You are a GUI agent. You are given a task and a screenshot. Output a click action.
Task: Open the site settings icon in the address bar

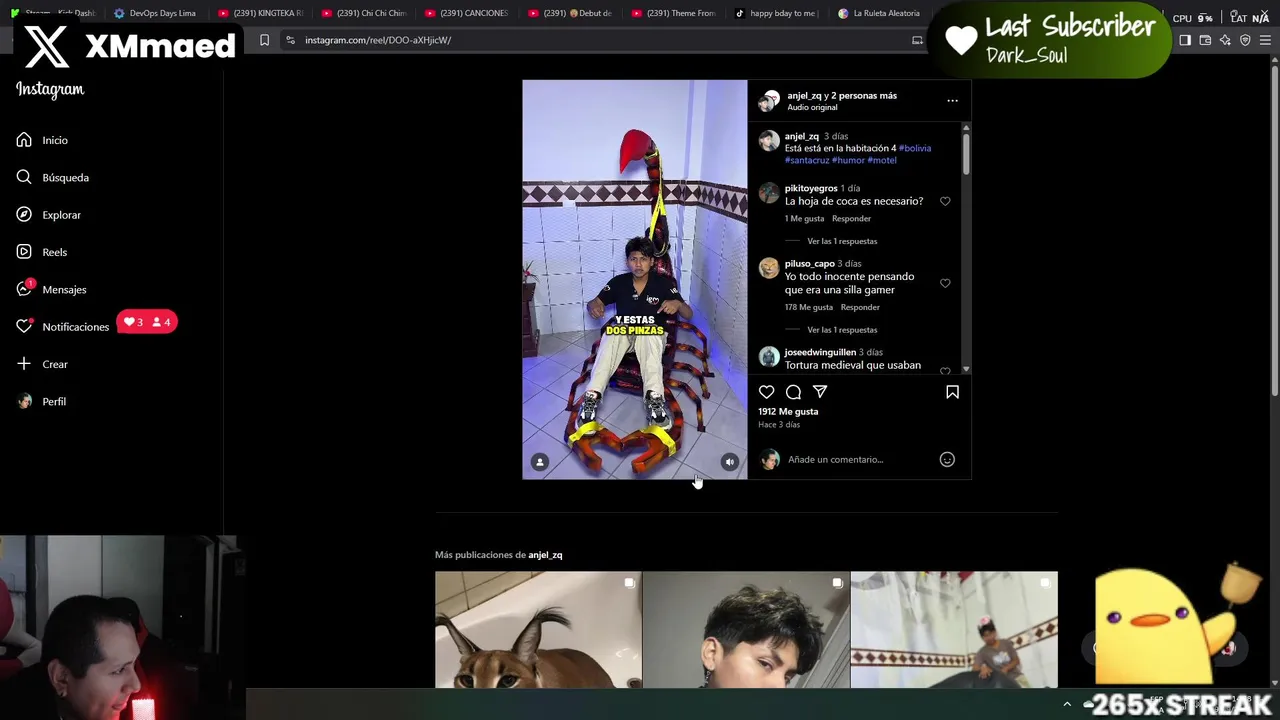point(290,40)
